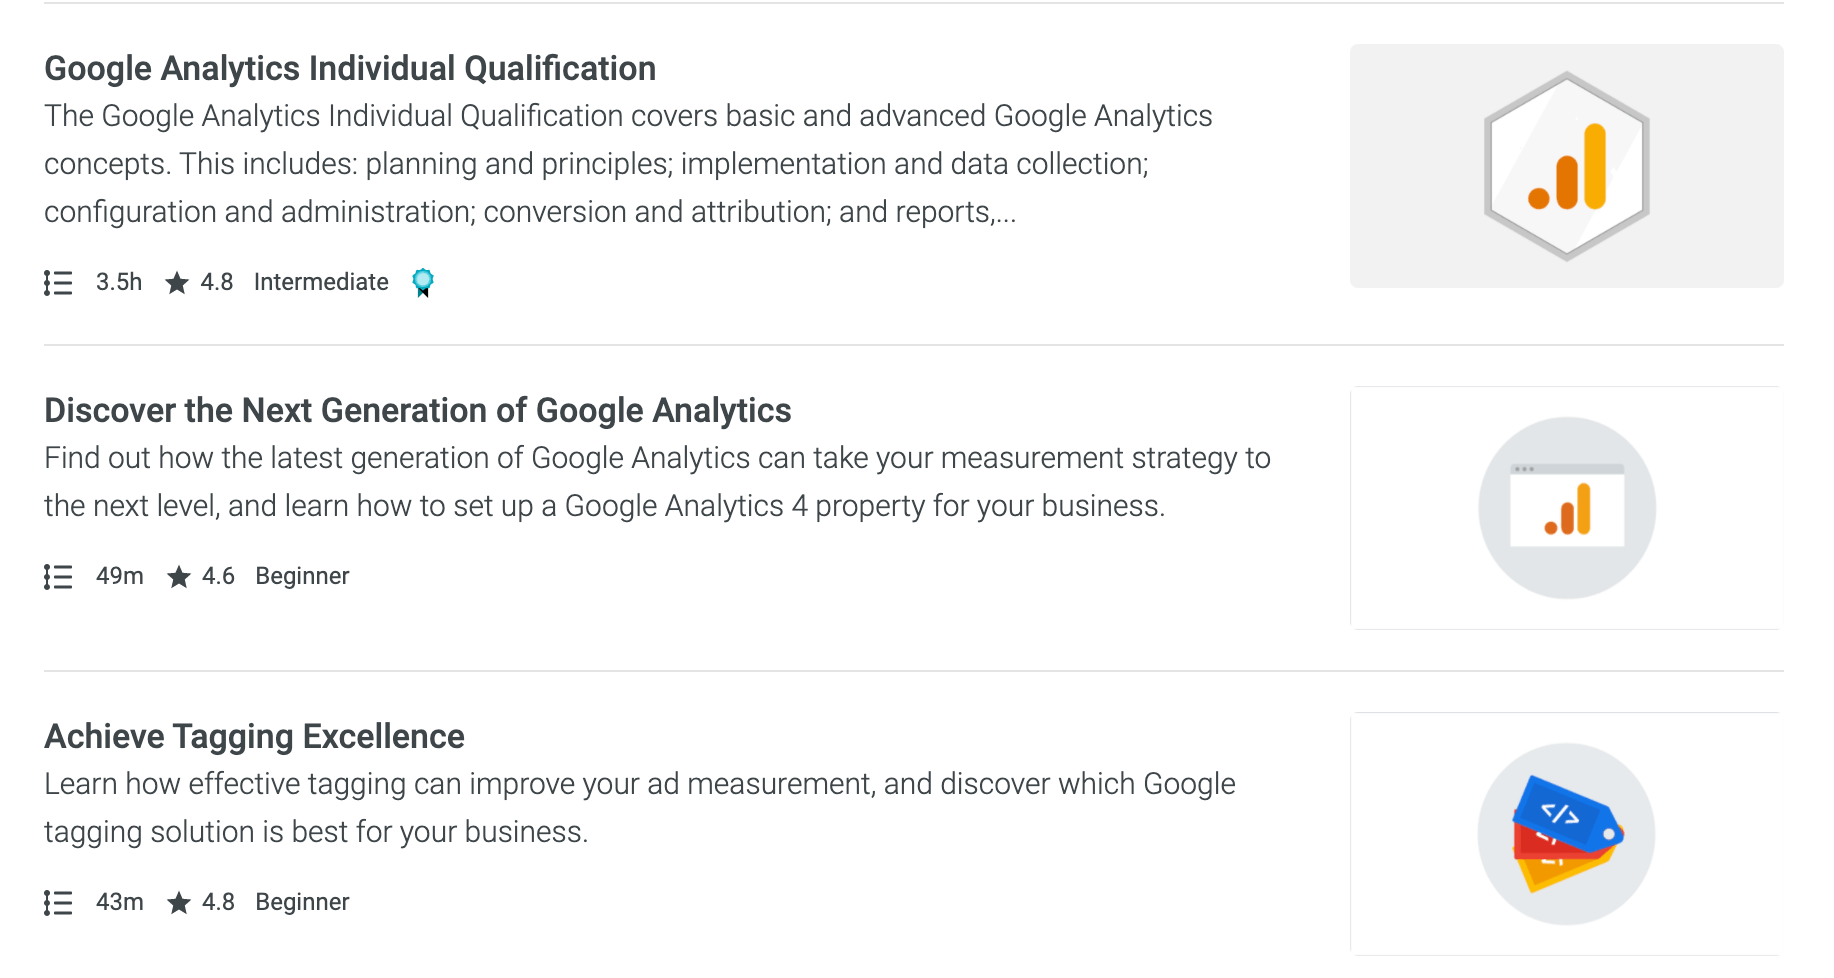The height and width of the screenshot is (978, 1834).
Task: Click the Google Analytics hexagon badge thumbnail
Action: pyautogui.click(x=1566, y=166)
